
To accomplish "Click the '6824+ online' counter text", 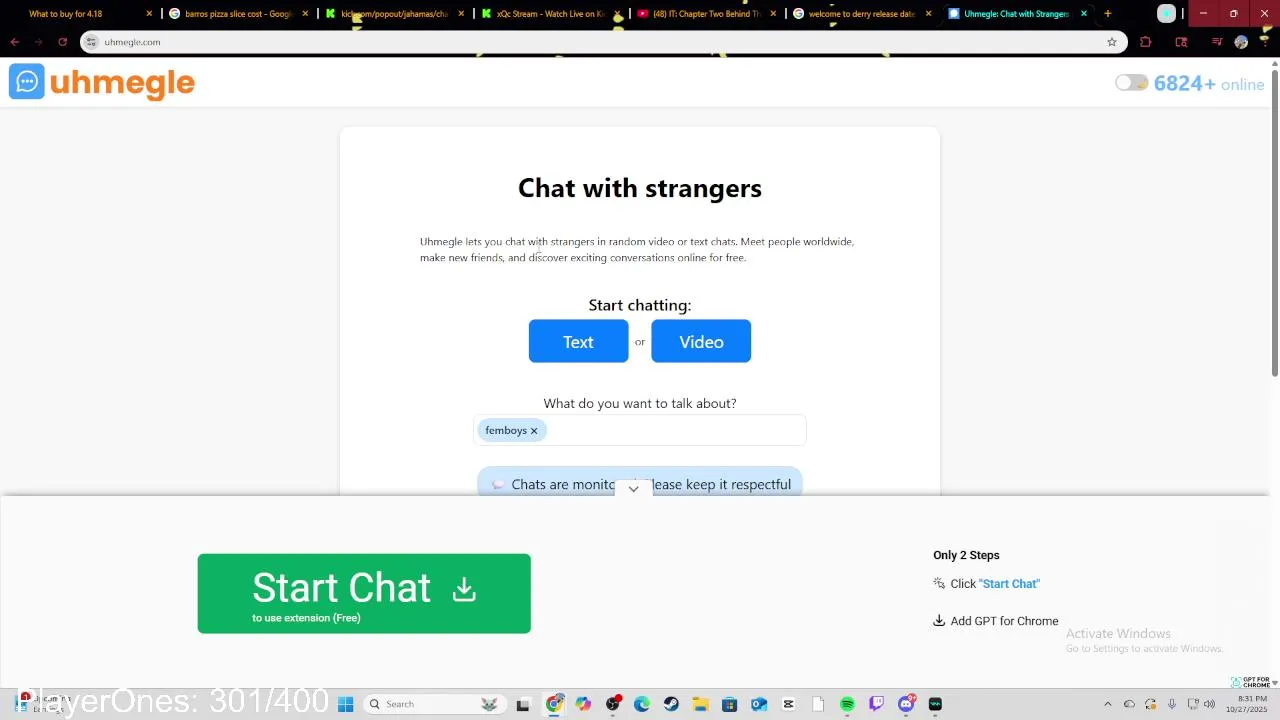I will click(x=1209, y=84).
